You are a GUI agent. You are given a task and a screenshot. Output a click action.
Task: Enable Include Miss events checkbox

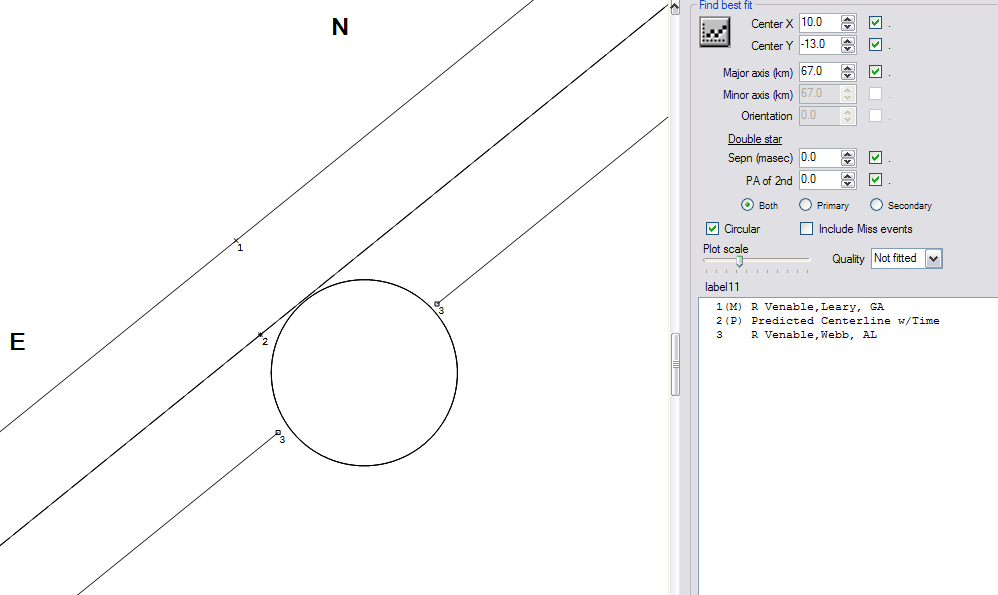click(806, 228)
